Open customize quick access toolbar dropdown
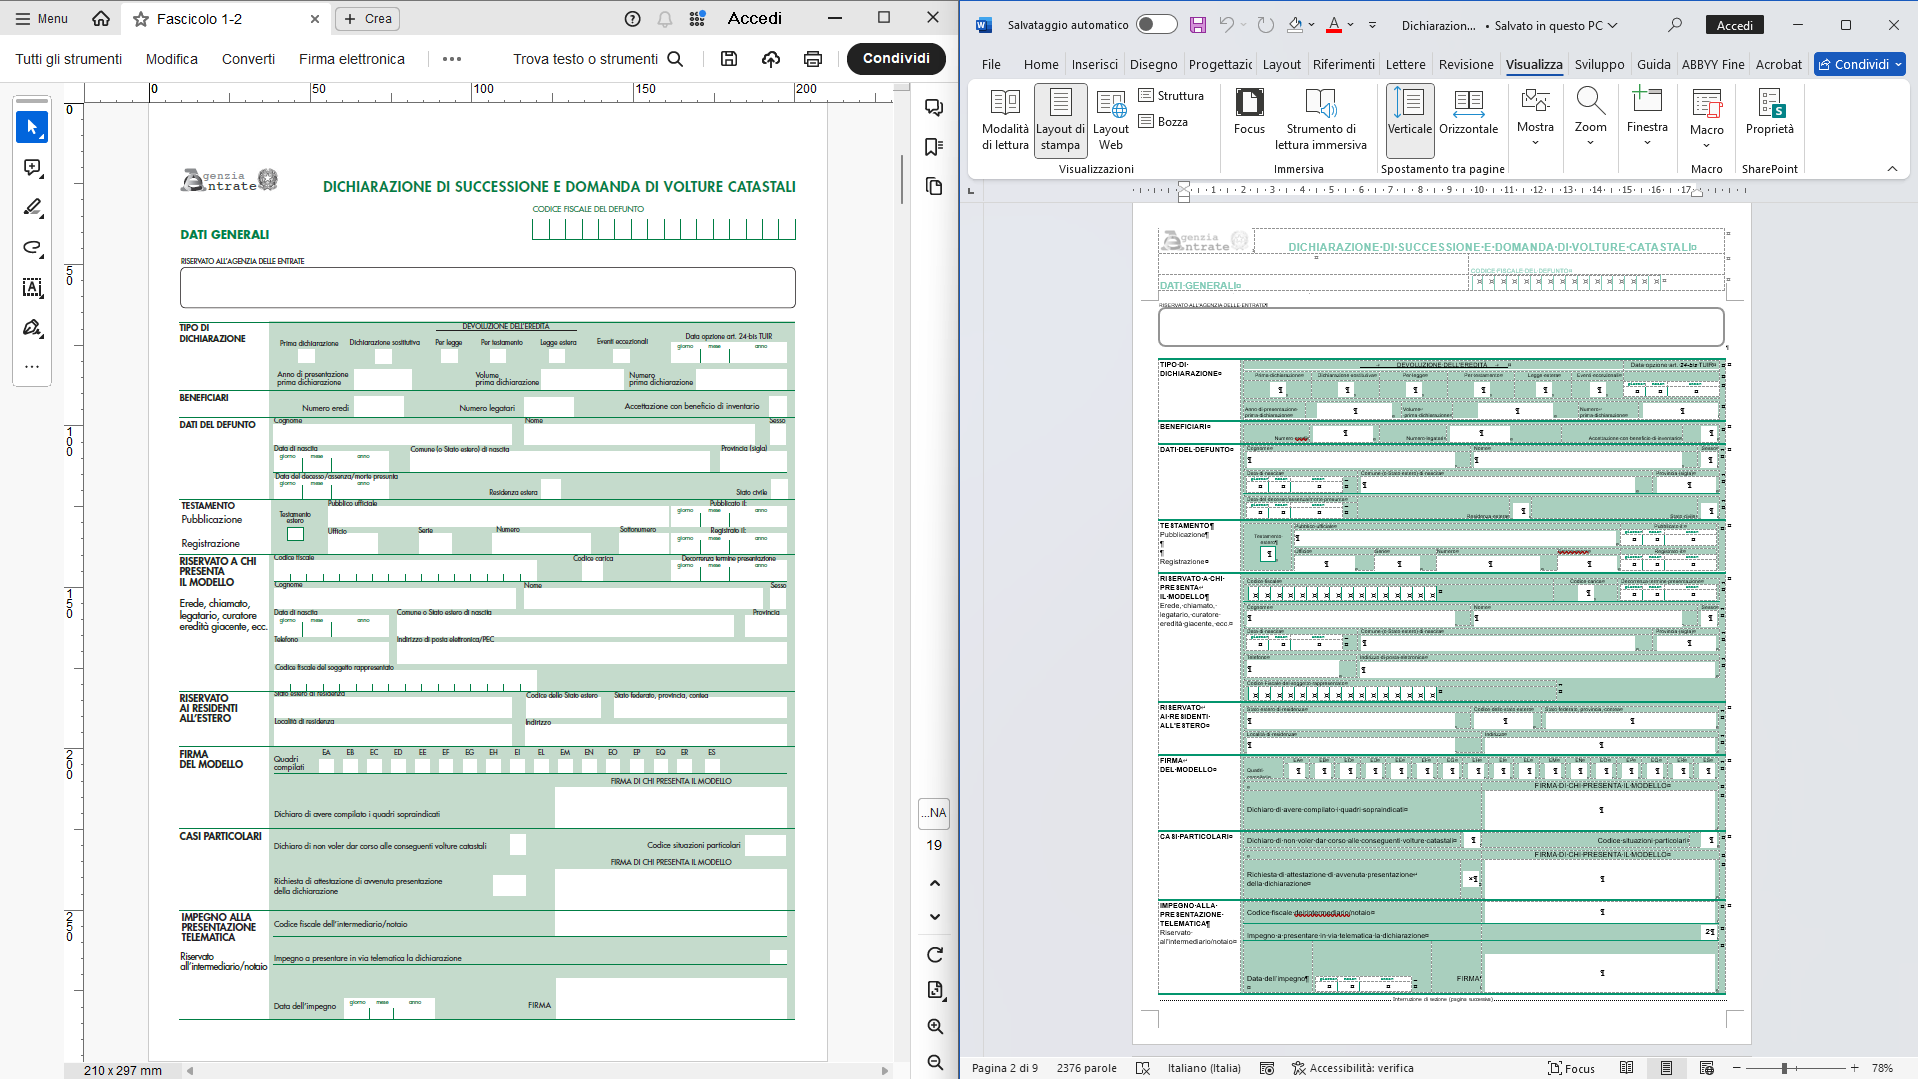 [1372, 25]
